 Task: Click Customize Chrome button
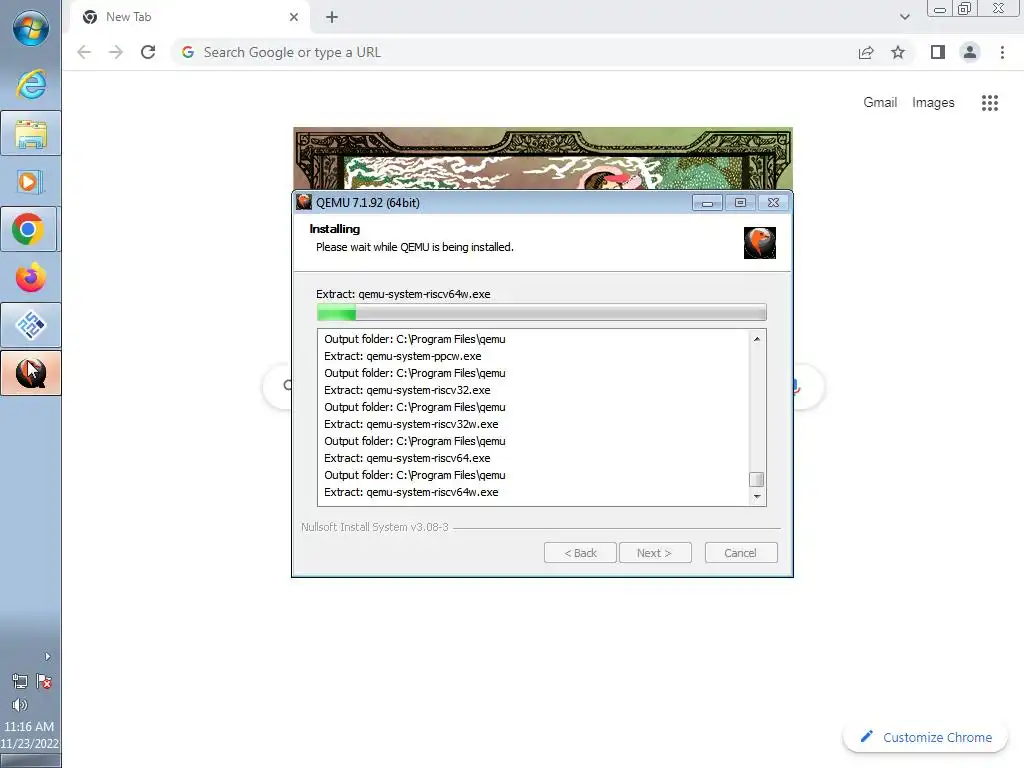click(926, 737)
